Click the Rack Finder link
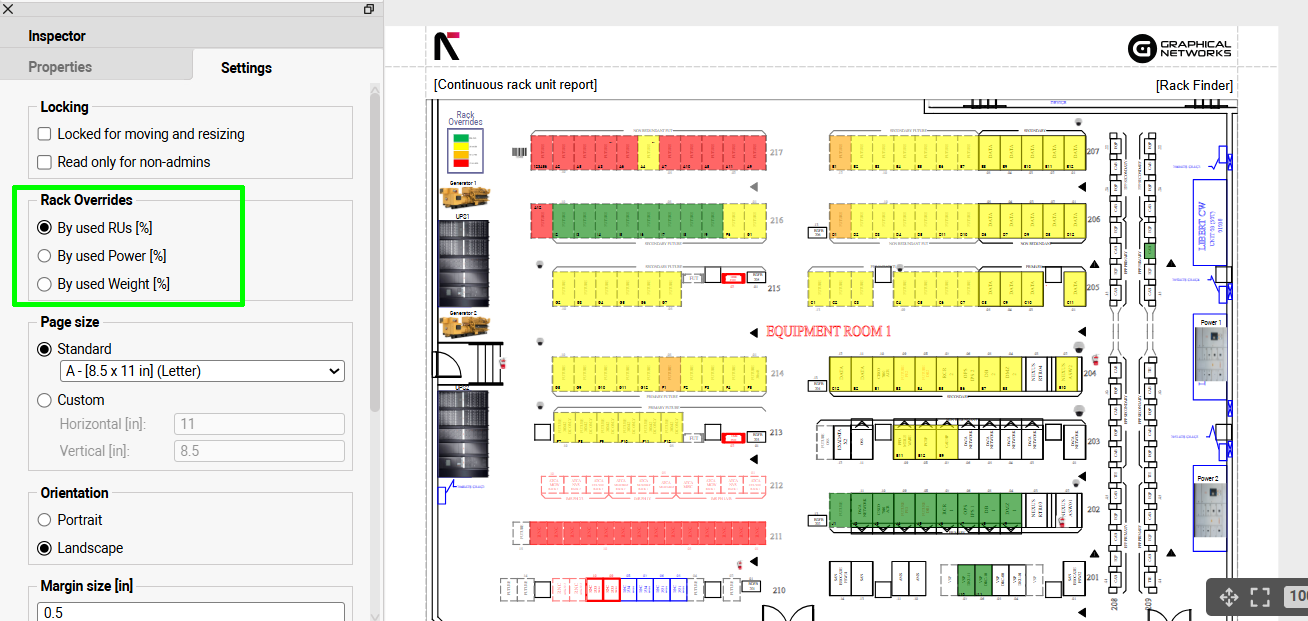The image size is (1308, 621). click(1194, 85)
